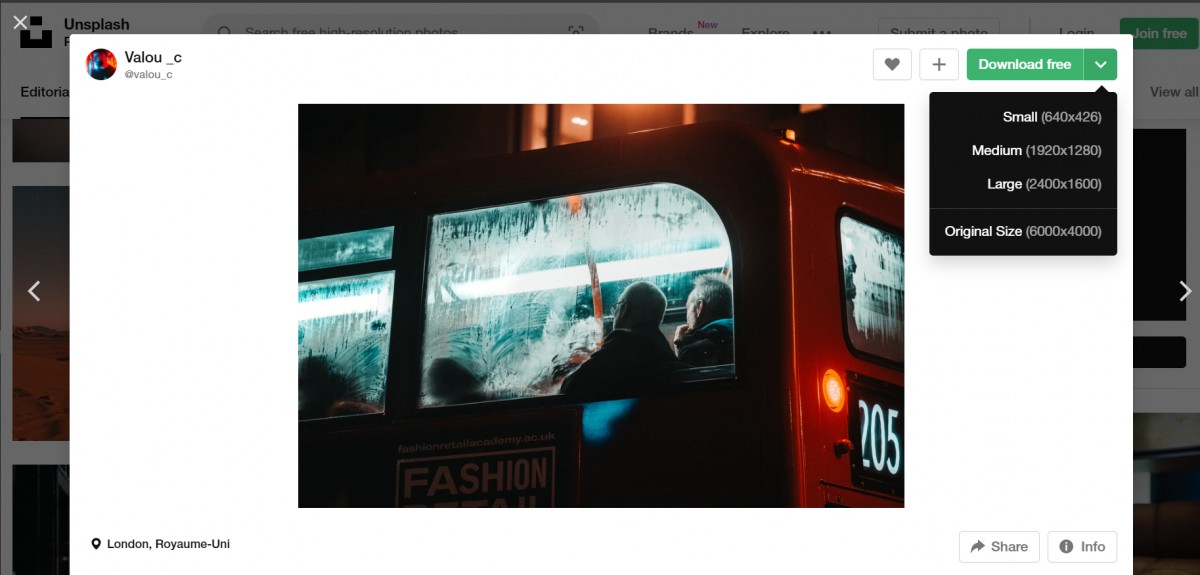This screenshot has height=575, width=1200.
Task: Click the Download free button
Action: coord(1025,65)
